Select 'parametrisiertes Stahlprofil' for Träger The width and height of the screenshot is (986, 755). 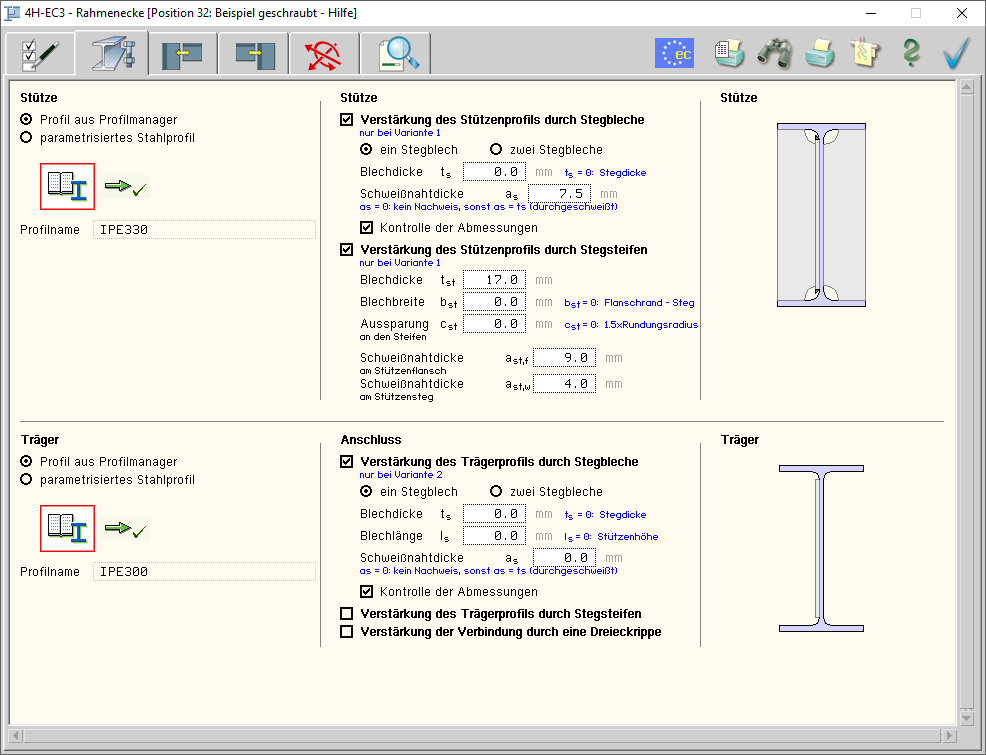coord(27,480)
